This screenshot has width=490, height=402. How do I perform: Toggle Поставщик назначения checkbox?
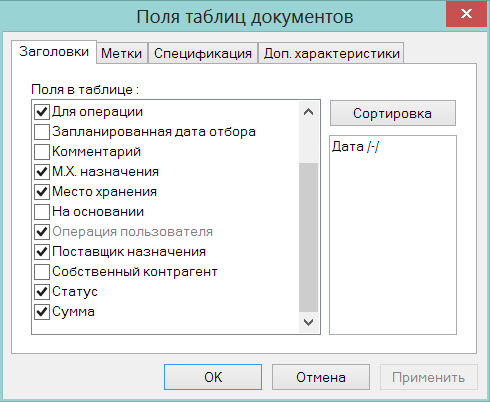(x=42, y=252)
